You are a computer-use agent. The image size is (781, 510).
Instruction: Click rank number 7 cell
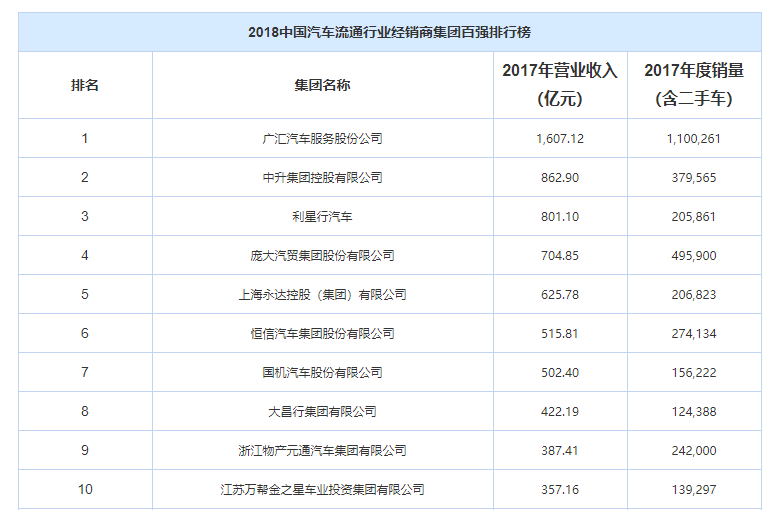[85, 372]
